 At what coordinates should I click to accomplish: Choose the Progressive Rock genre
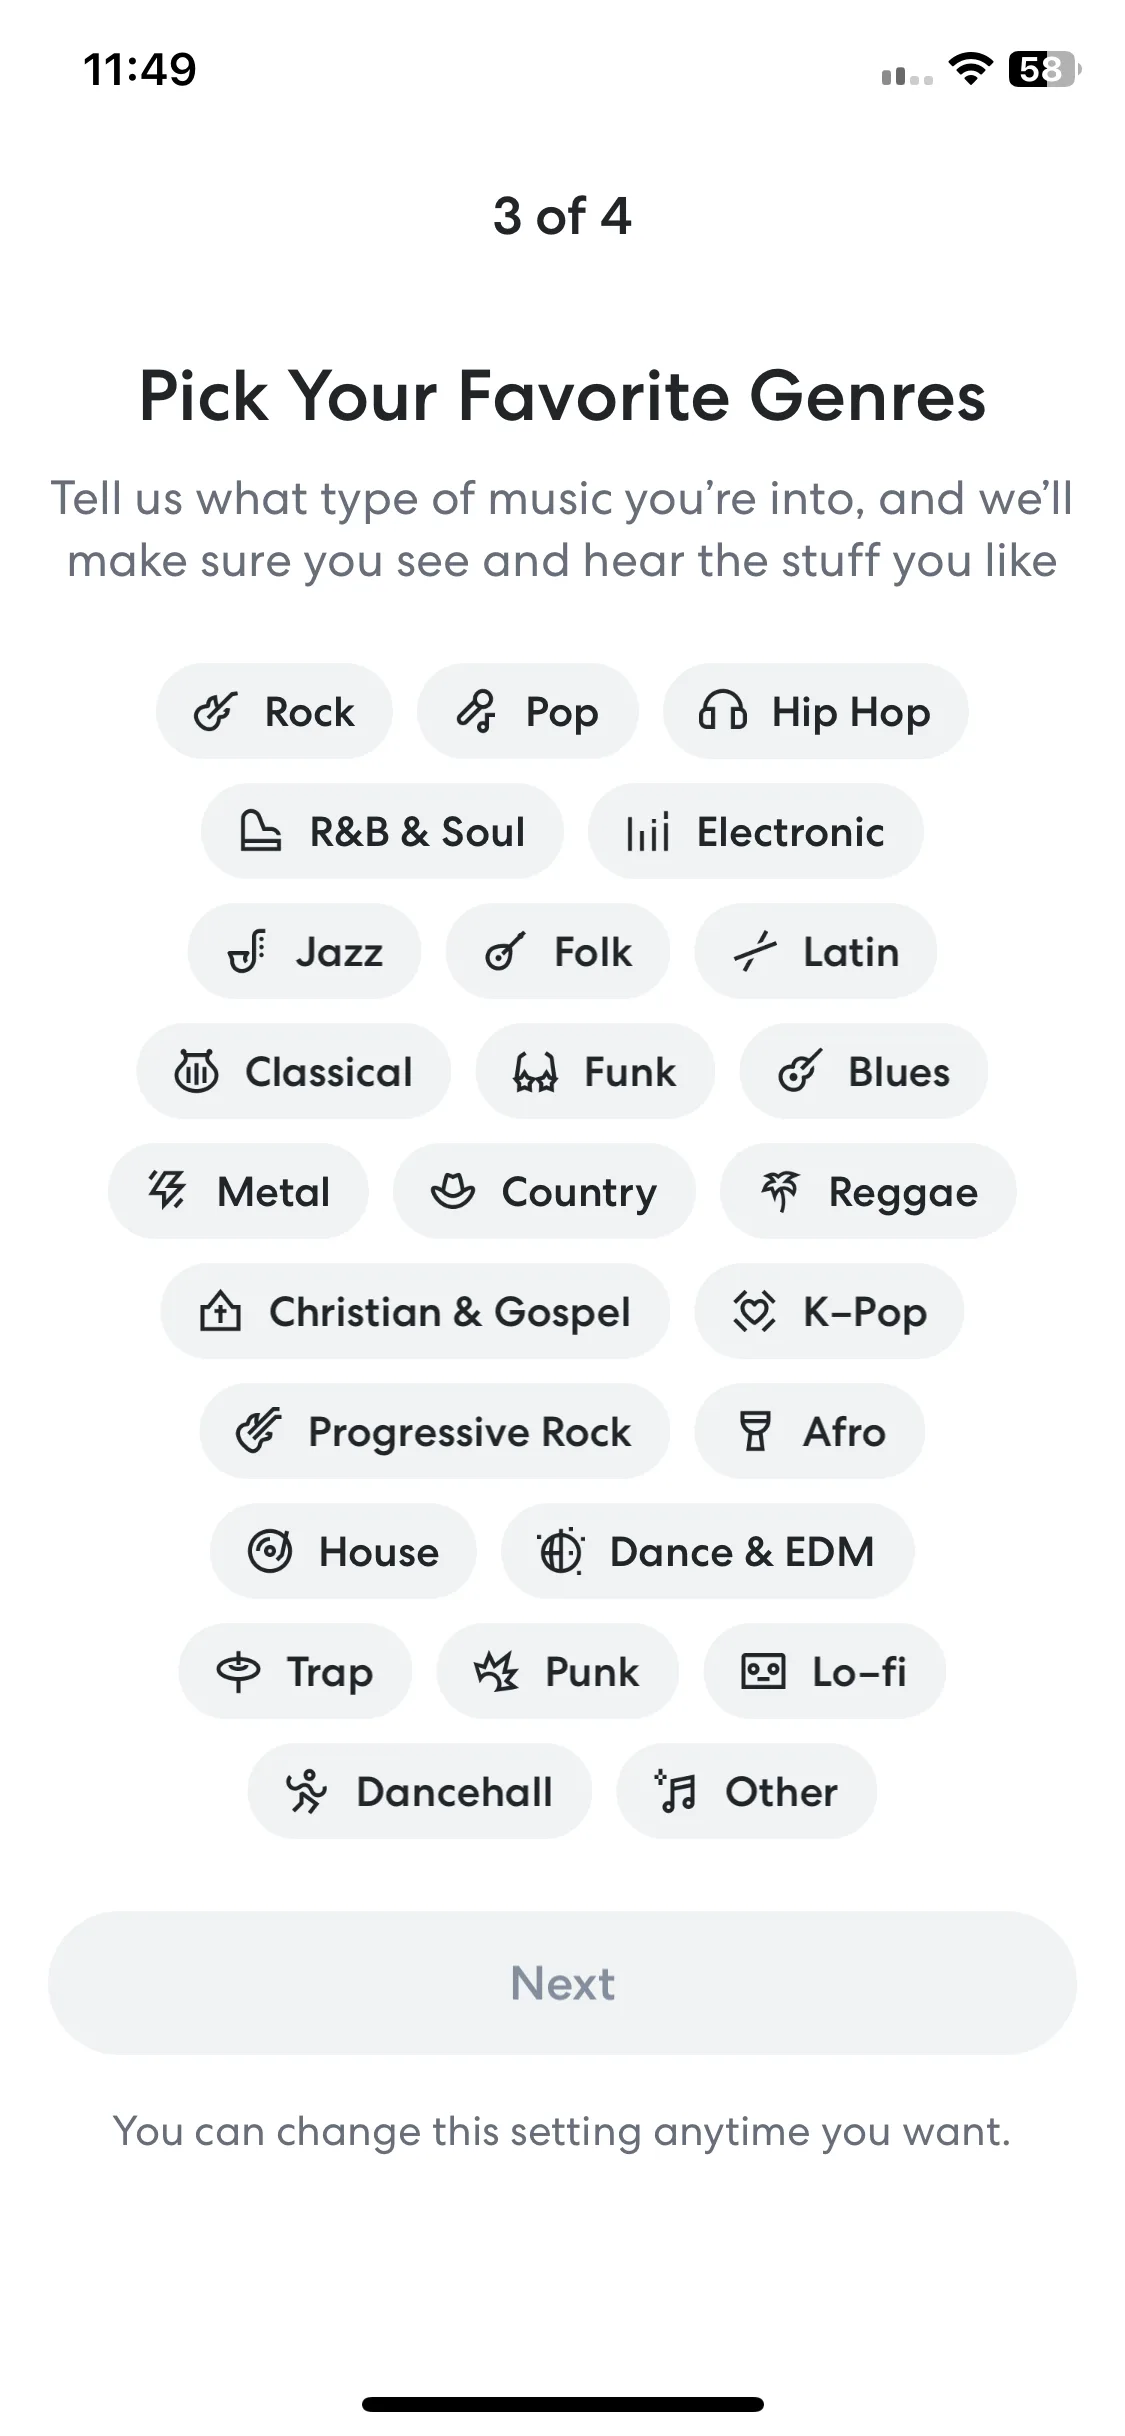(x=434, y=1431)
